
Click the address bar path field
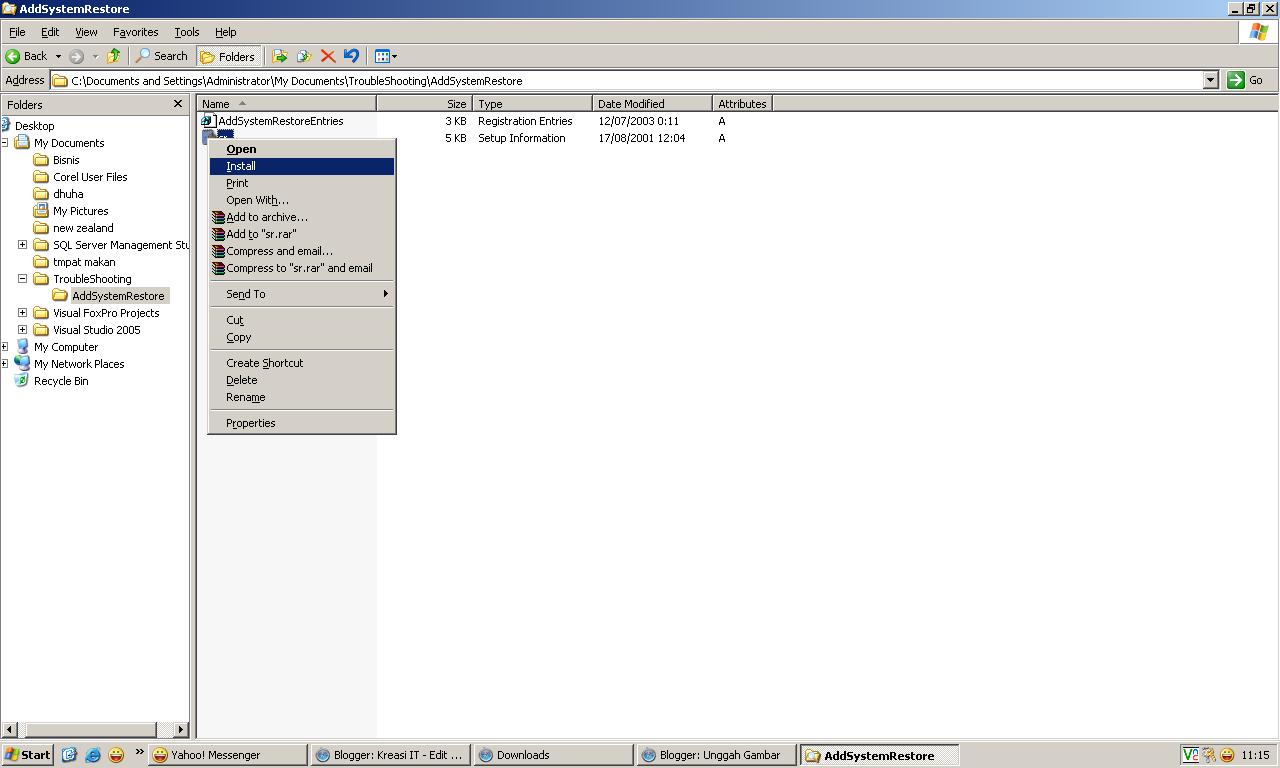627,80
